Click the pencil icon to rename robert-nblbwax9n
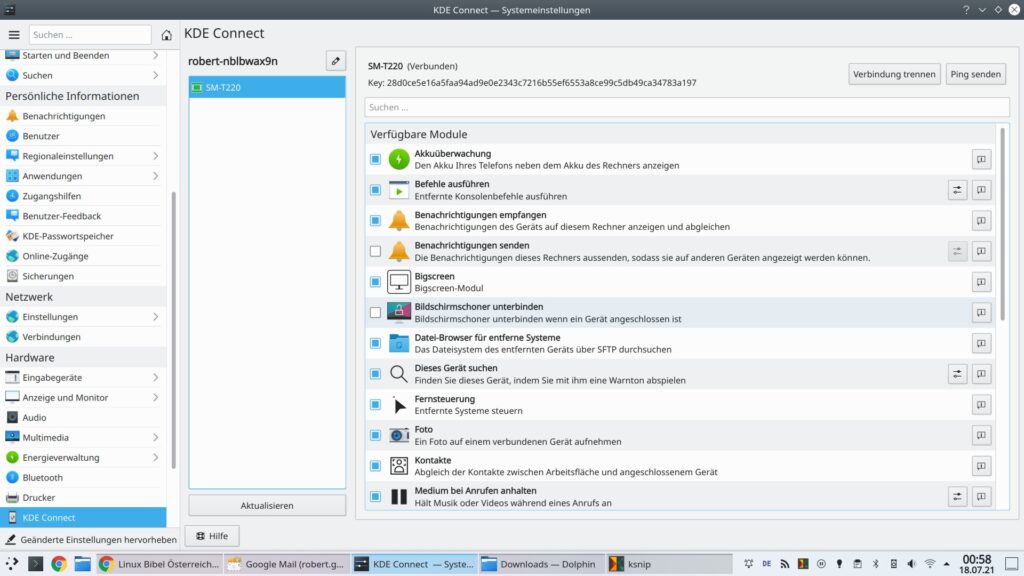 pyautogui.click(x=336, y=61)
